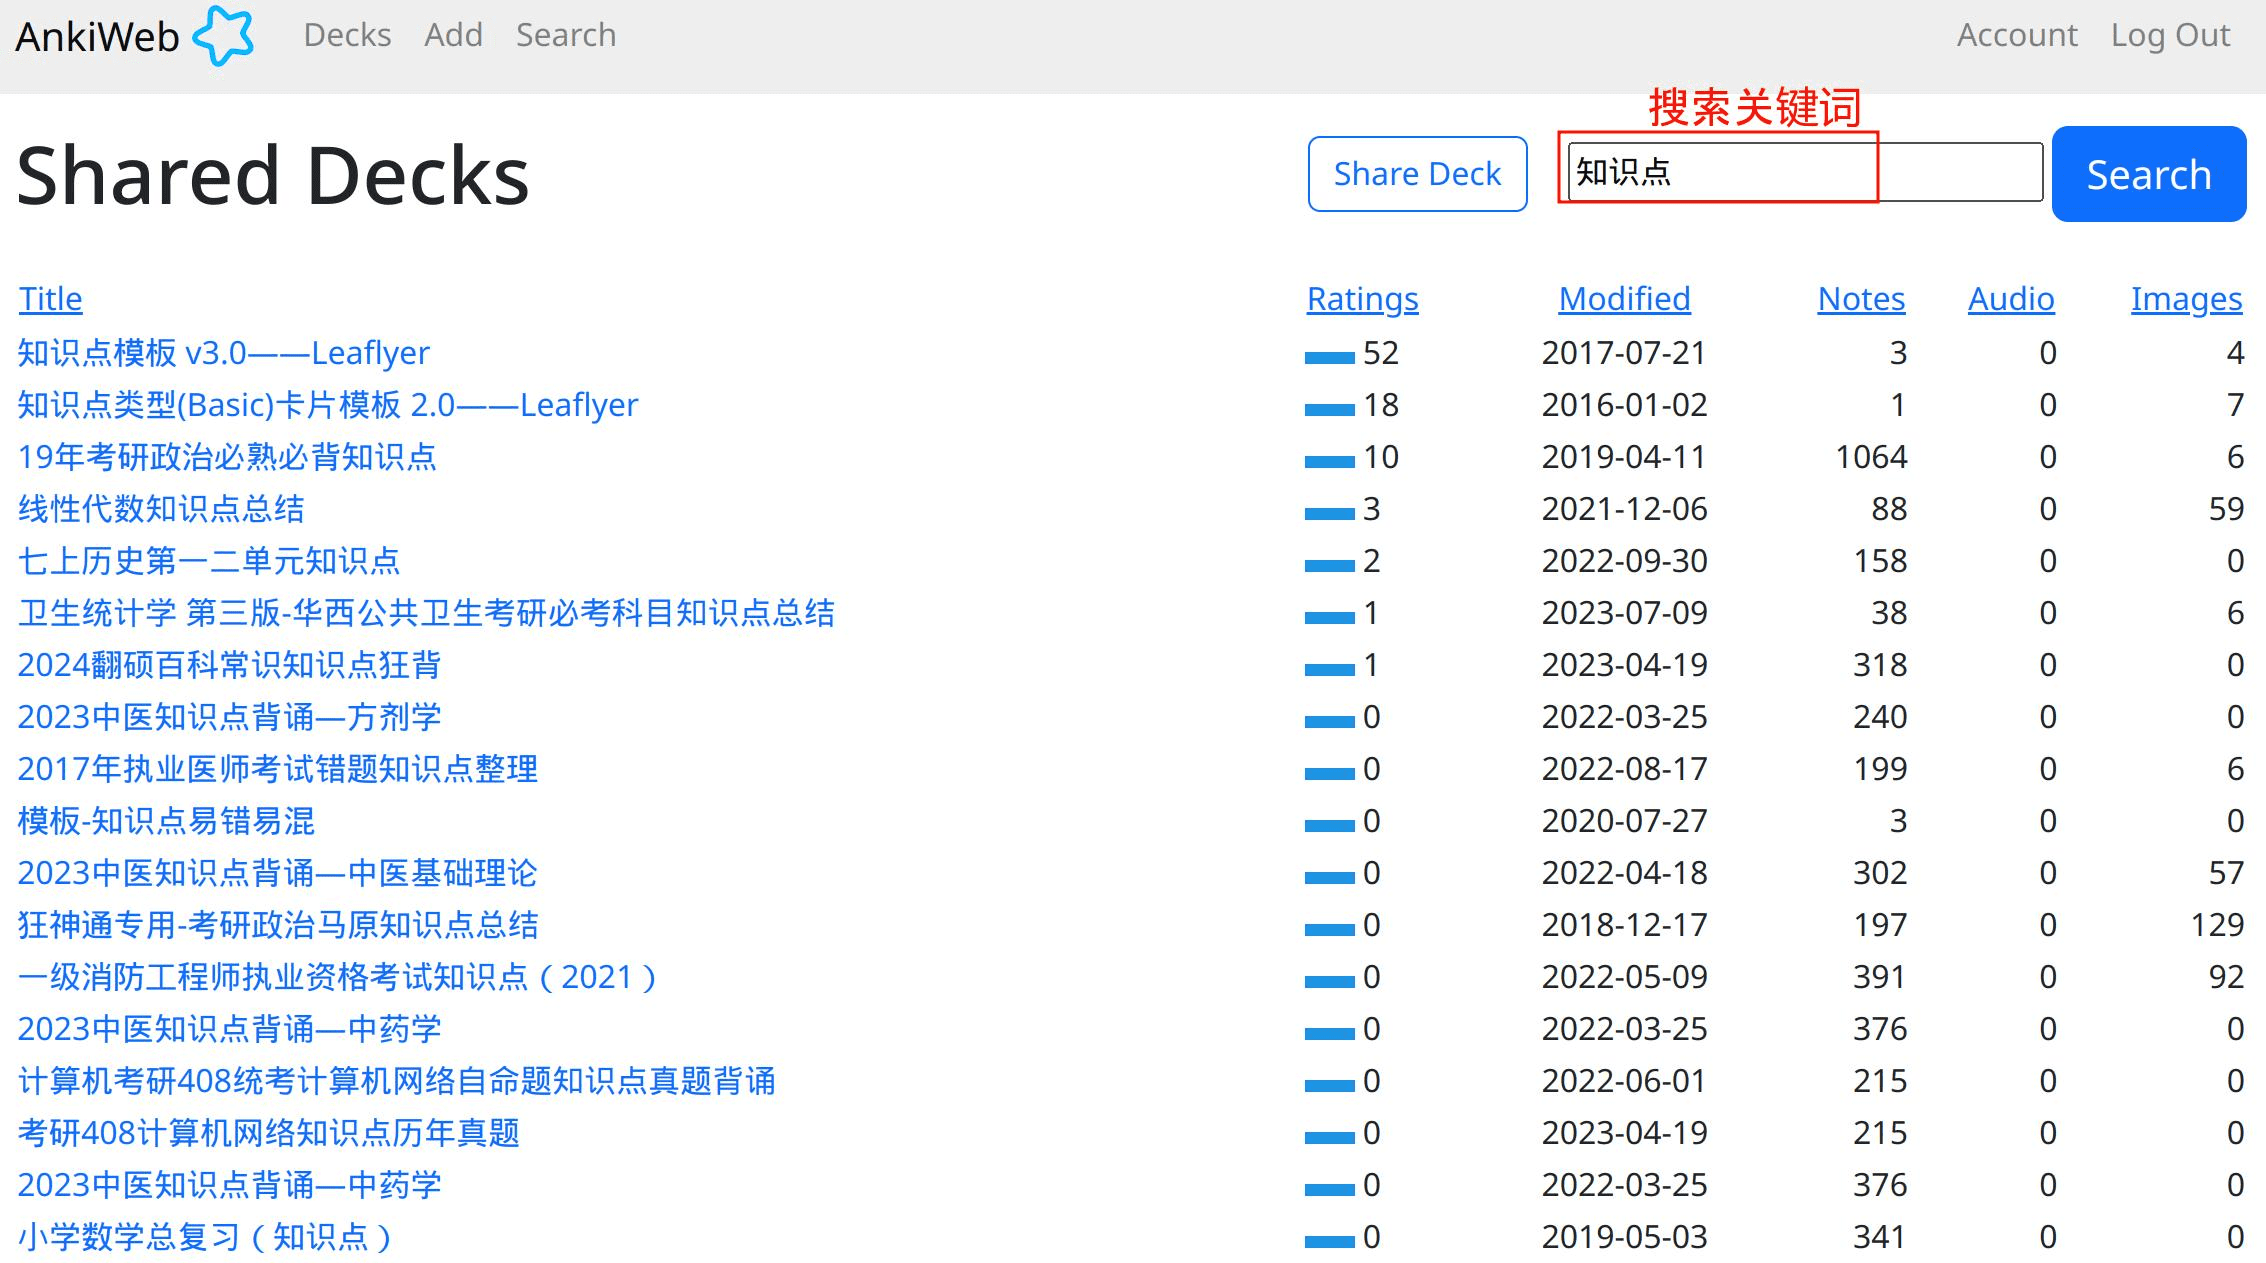
Task: Open deck 小学数学总复习（知识点）
Action: tap(206, 1237)
